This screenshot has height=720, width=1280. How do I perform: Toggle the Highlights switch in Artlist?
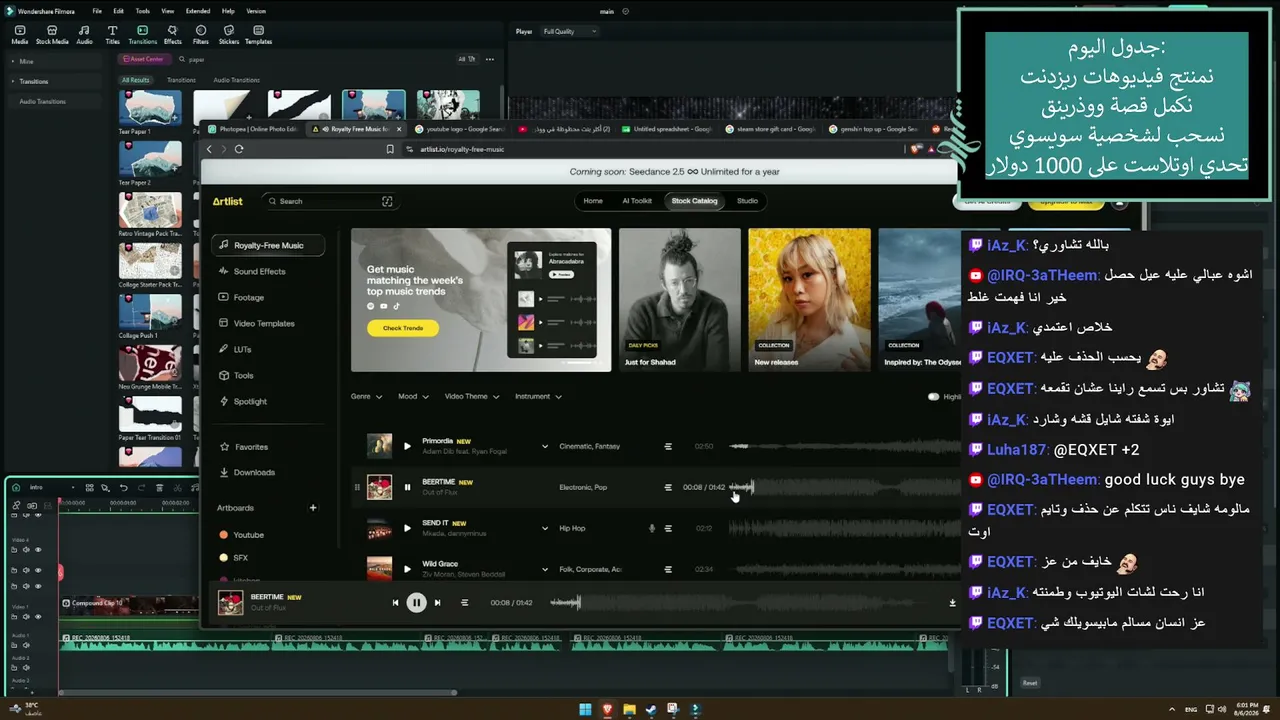click(x=933, y=397)
